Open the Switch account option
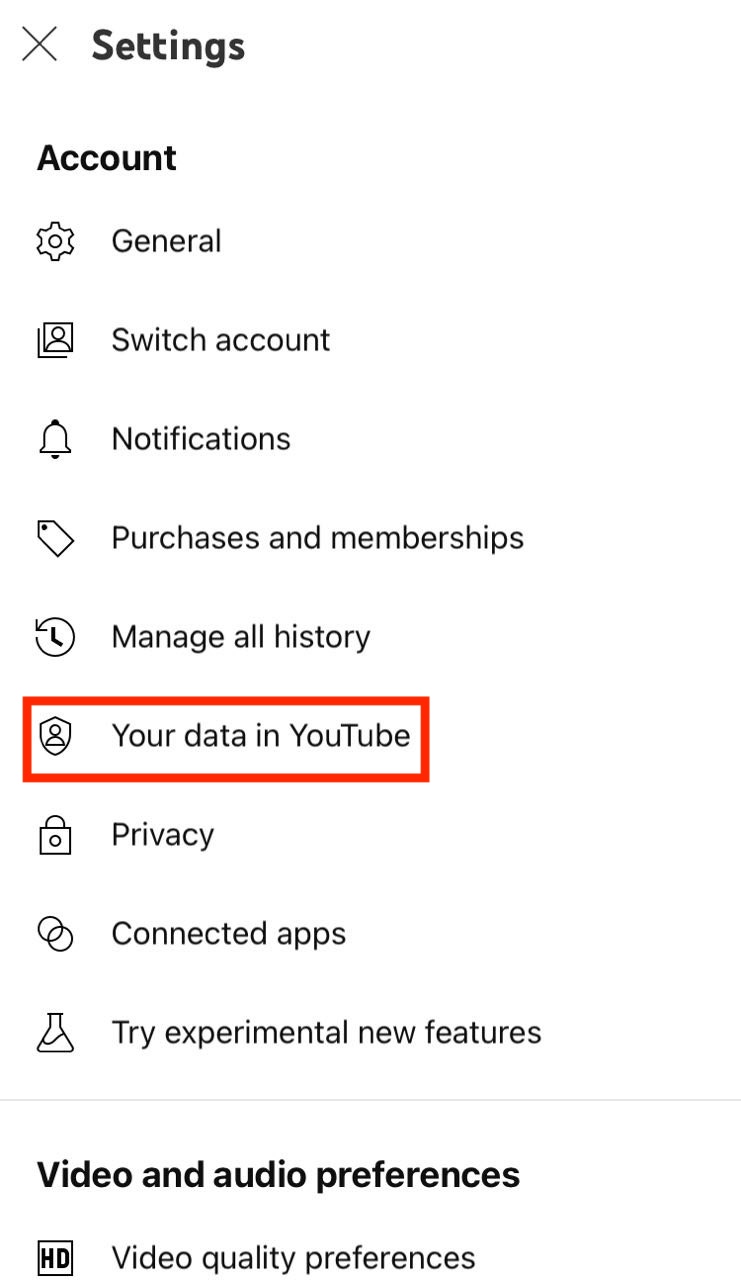Image resolution: width=741 pixels, height=1280 pixels. 221,340
